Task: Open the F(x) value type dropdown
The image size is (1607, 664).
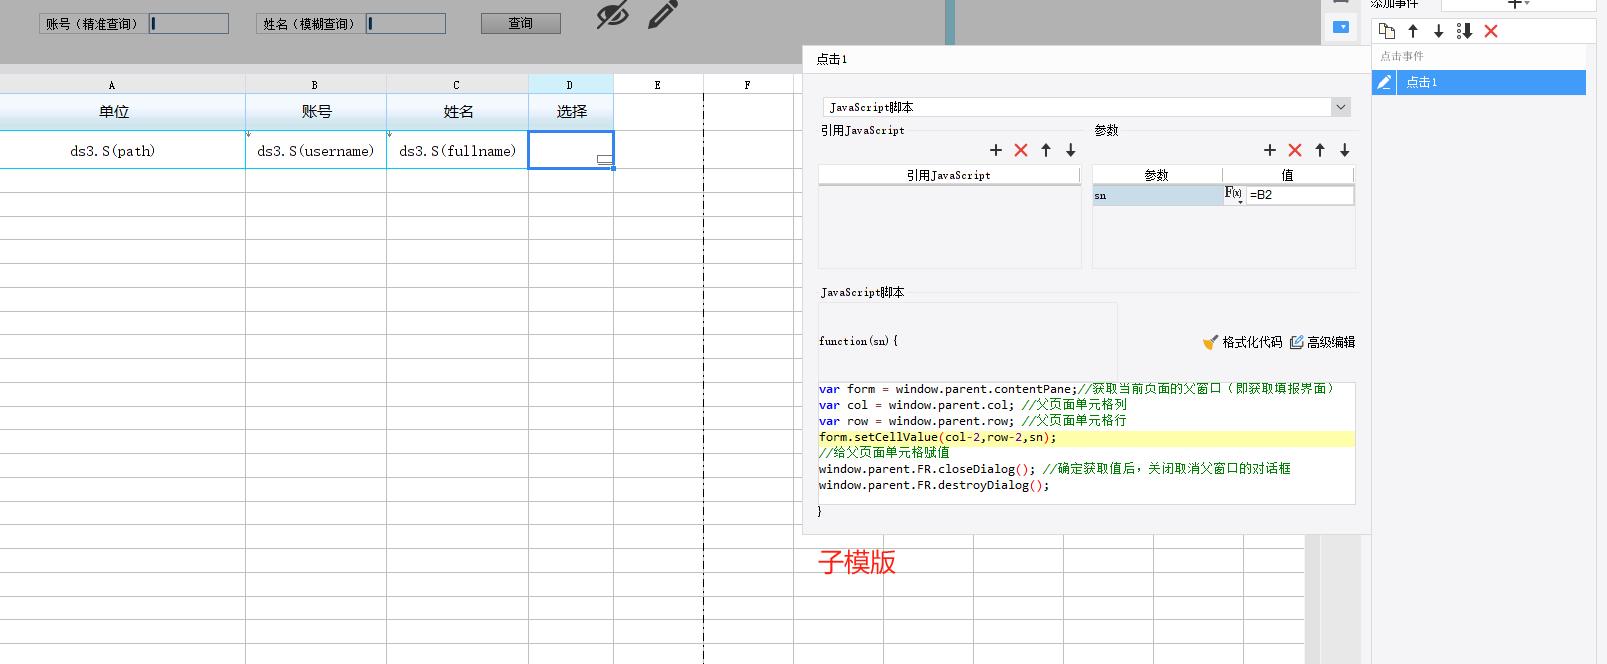Action: click(1234, 194)
